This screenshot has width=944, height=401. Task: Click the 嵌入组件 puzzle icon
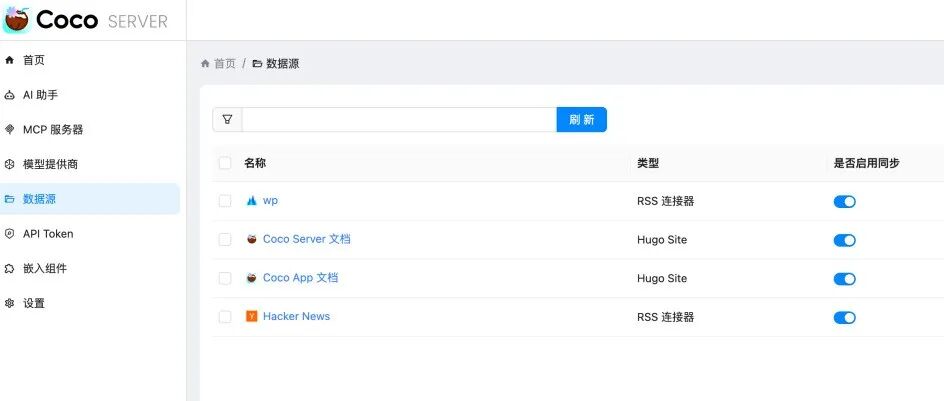(9, 269)
